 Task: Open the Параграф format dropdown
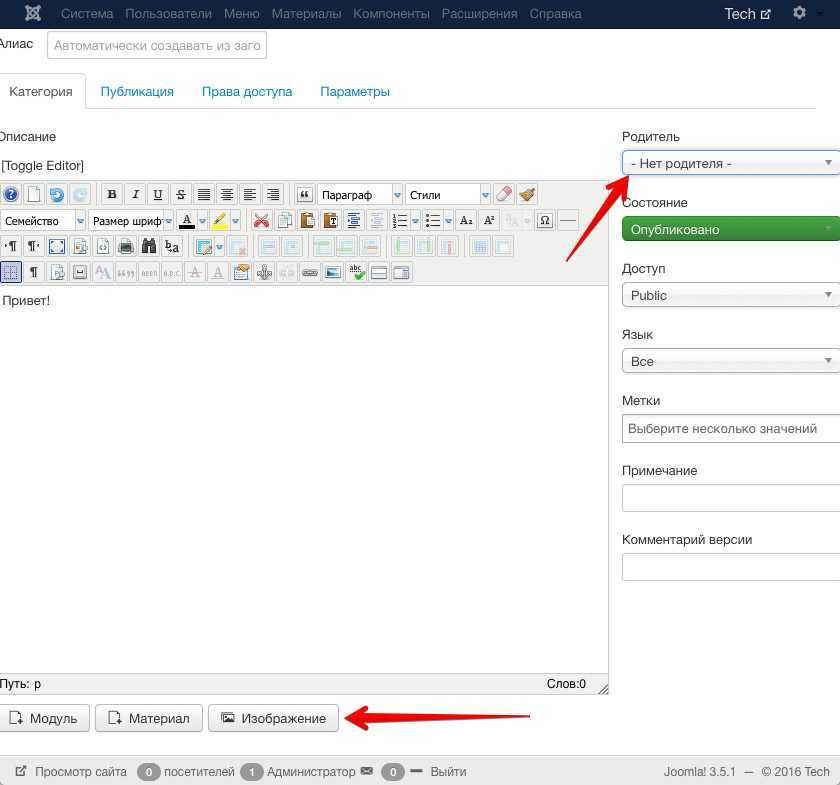point(359,195)
